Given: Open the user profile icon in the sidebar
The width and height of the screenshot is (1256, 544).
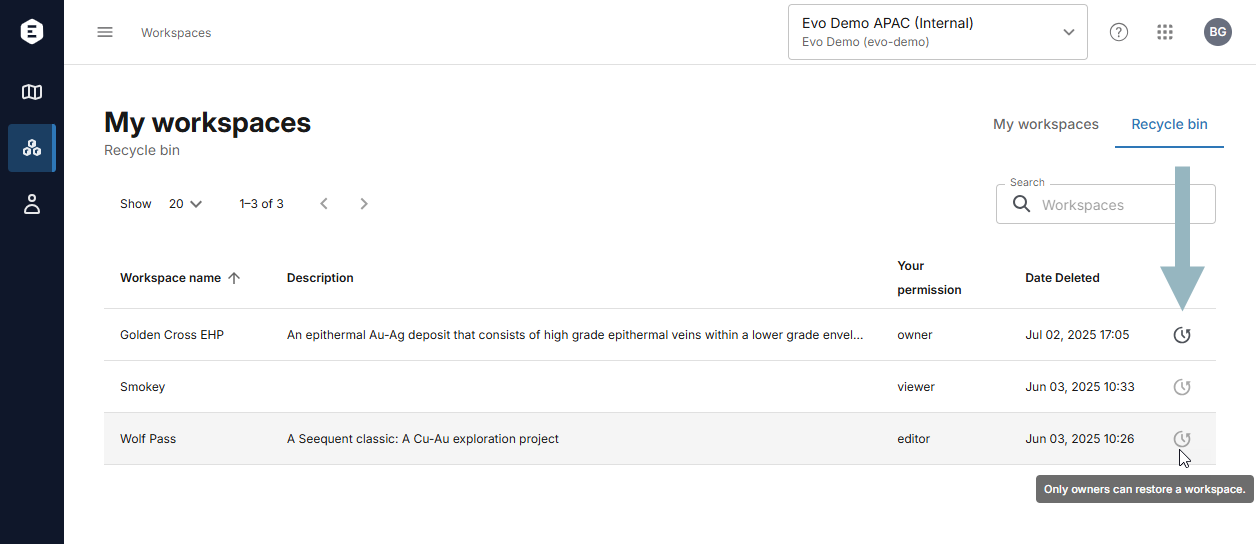Looking at the screenshot, I should (x=32, y=204).
